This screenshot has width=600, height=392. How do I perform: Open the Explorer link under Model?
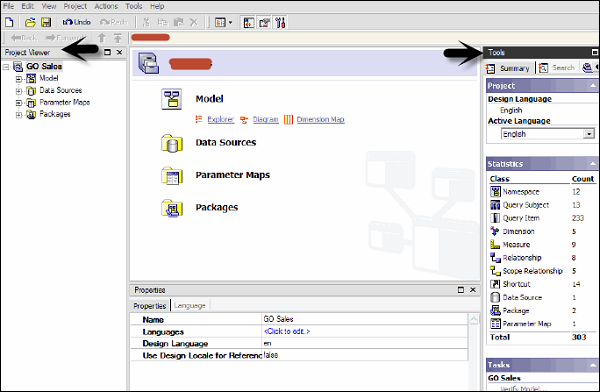[220, 119]
